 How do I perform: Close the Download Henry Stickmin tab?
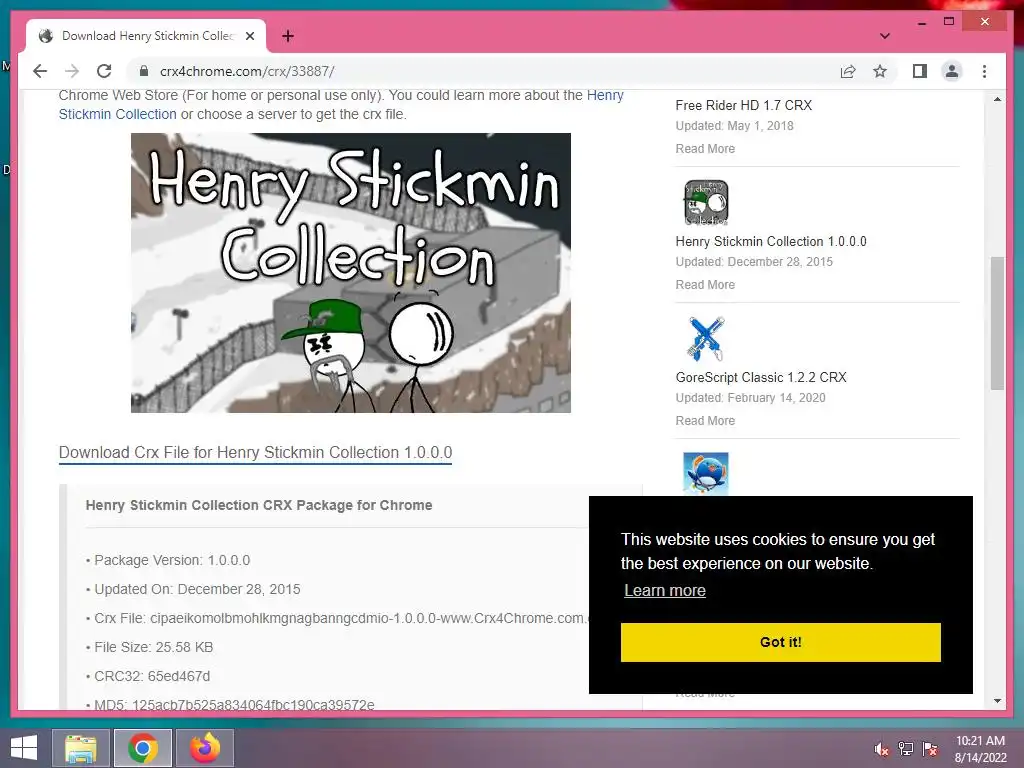(249, 36)
